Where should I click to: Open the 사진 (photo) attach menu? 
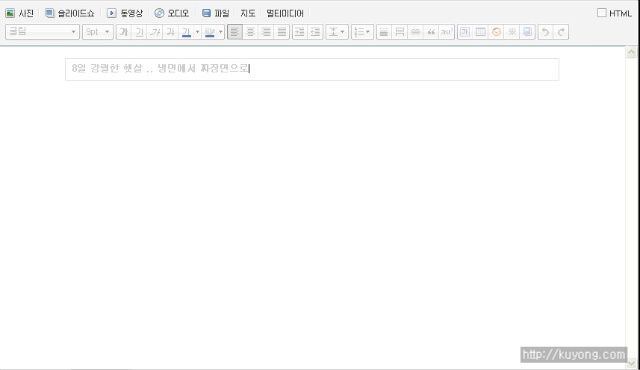point(19,13)
